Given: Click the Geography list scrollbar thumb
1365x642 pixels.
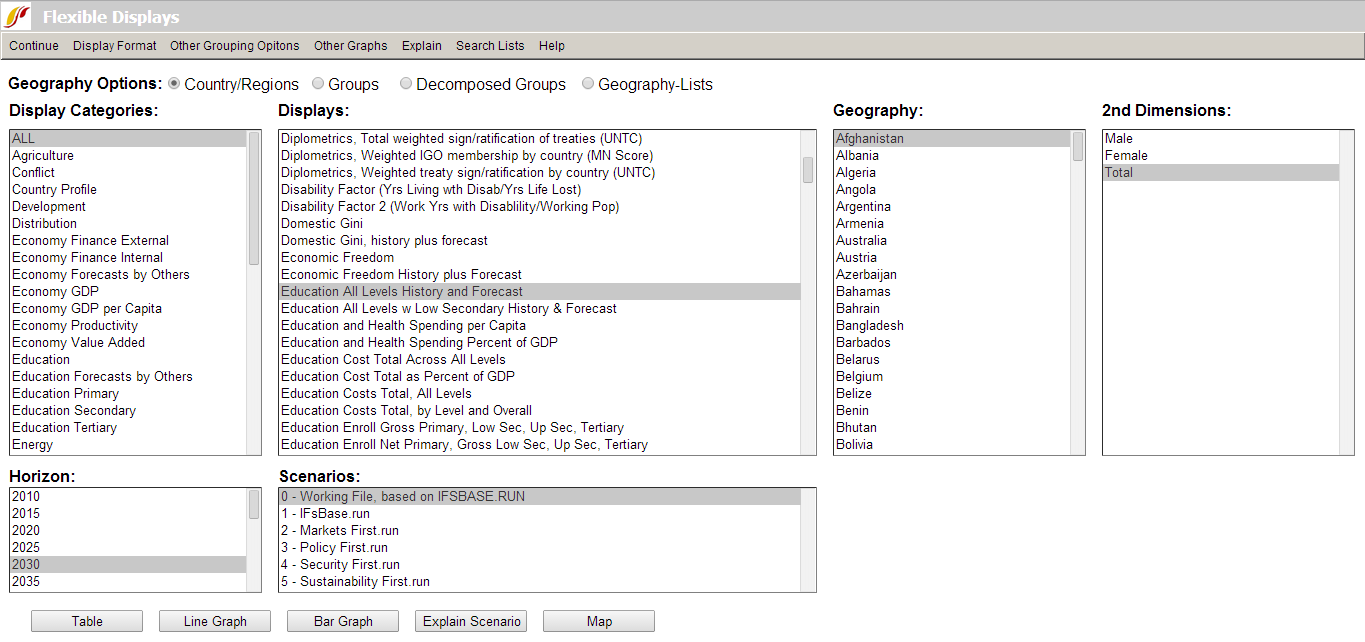Looking at the screenshot, I should (x=1078, y=147).
